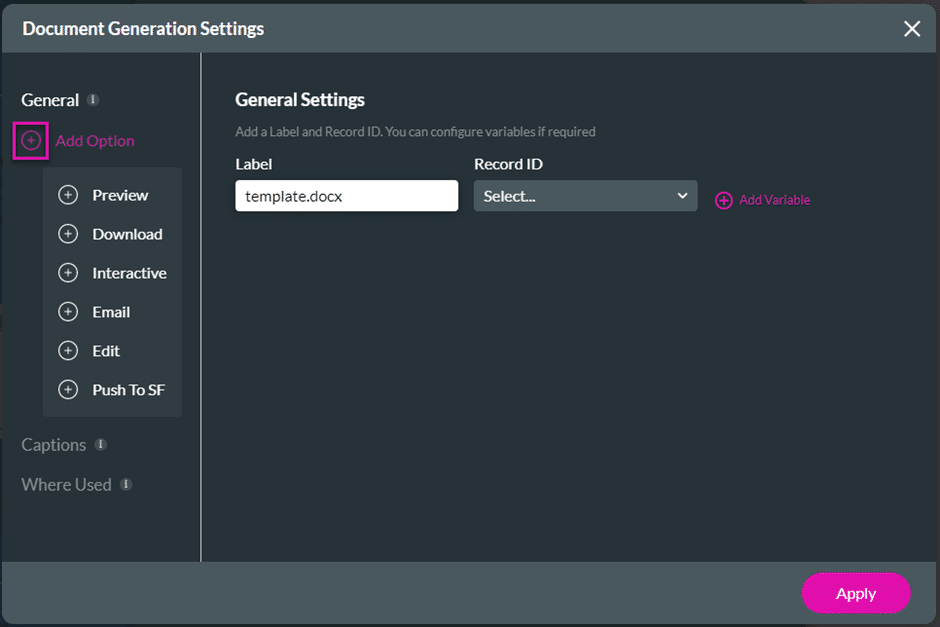Click the Add Option plus icon
940x627 pixels.
tap(31, 141)
